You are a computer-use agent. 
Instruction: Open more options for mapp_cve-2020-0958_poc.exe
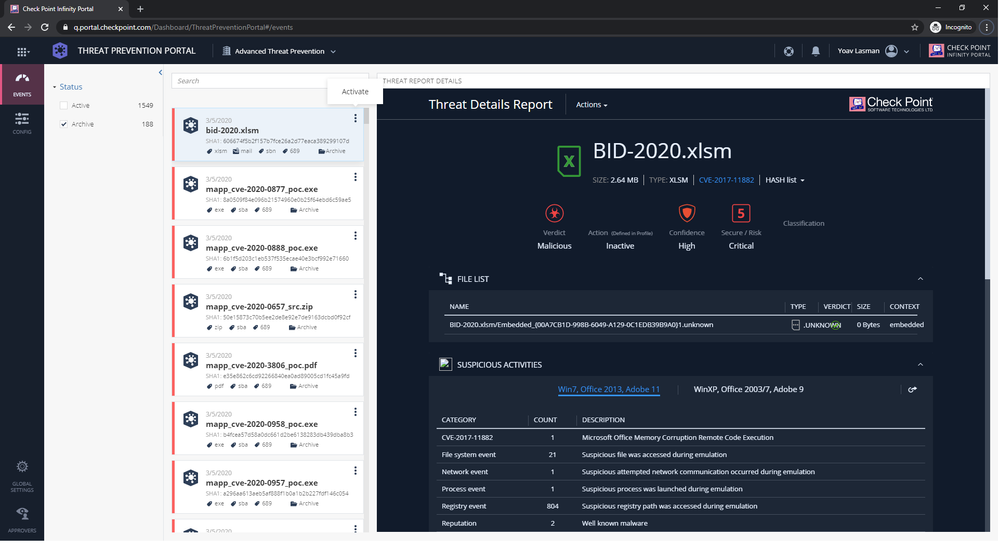[x=356, y=412]
